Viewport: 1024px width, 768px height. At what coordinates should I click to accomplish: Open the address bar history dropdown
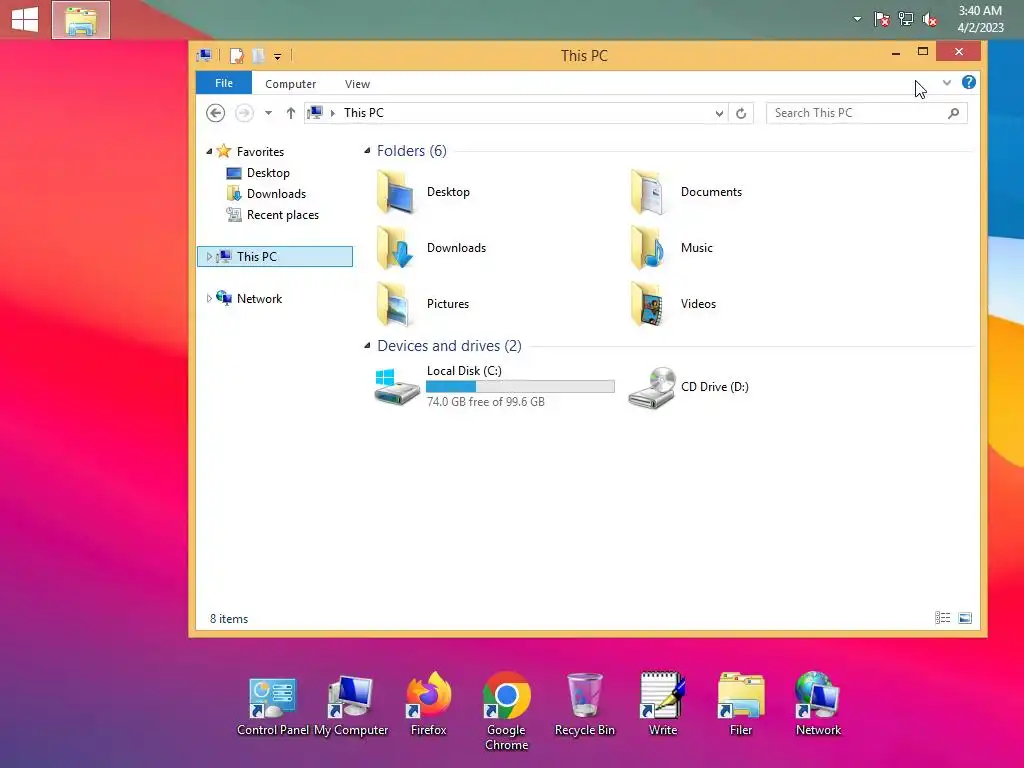click(x=719, y=113)
